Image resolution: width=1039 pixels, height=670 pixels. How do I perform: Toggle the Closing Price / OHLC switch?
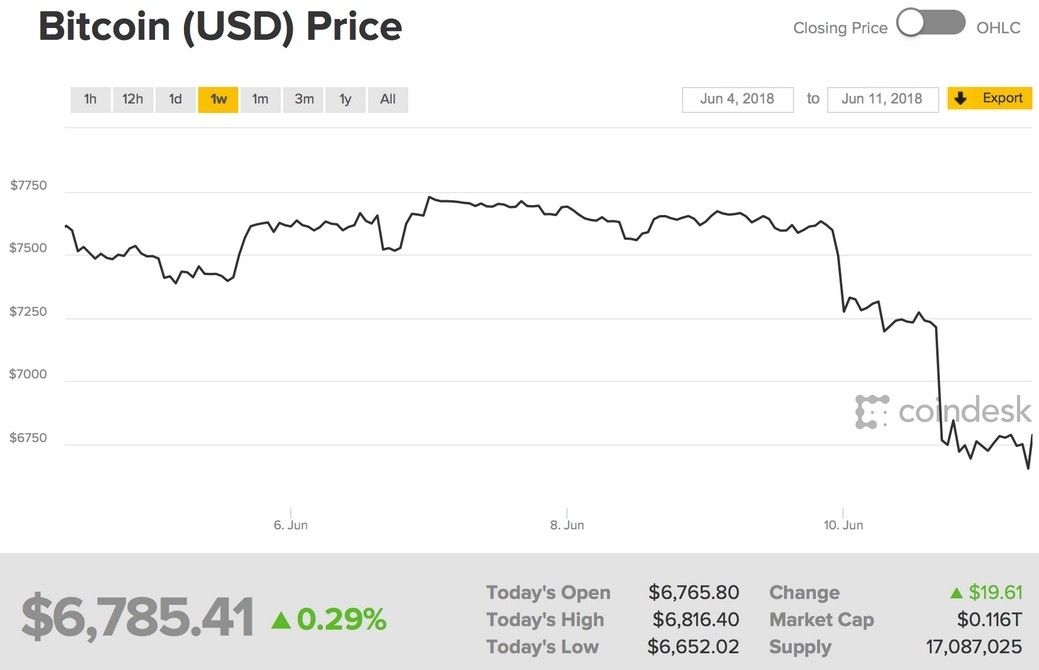point(930,24)
